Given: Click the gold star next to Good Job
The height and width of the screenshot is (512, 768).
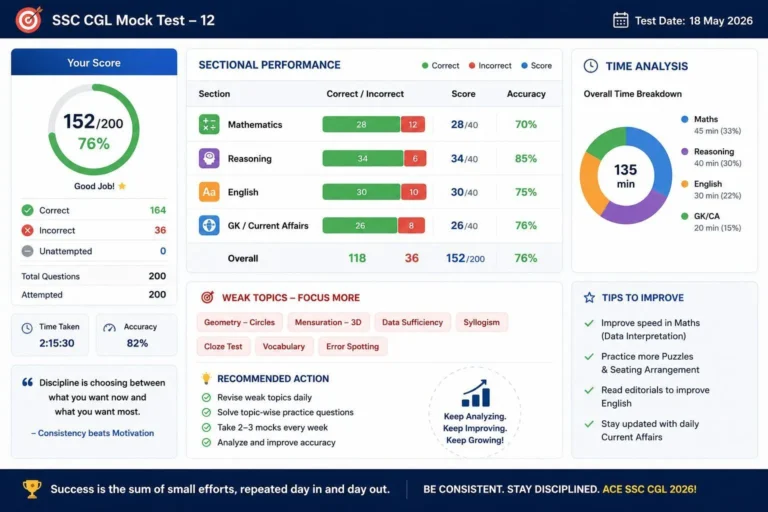Looking at the screenshot, I should [122, 186].
